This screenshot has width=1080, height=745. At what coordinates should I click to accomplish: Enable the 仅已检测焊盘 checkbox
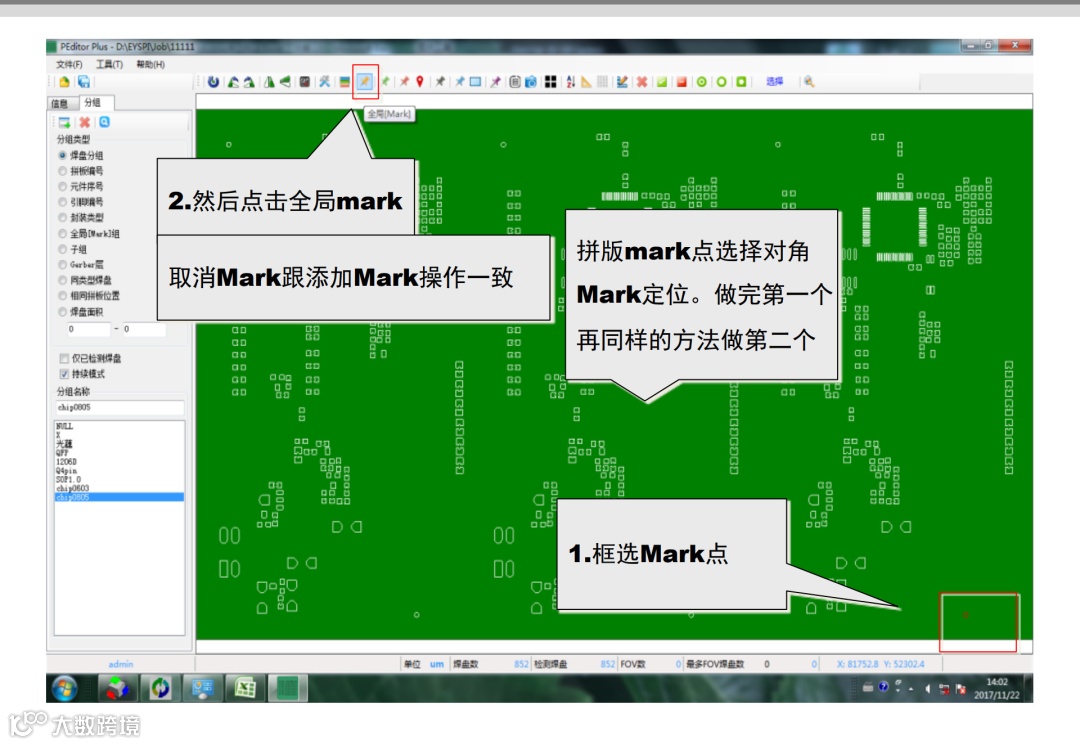[64, 358]
